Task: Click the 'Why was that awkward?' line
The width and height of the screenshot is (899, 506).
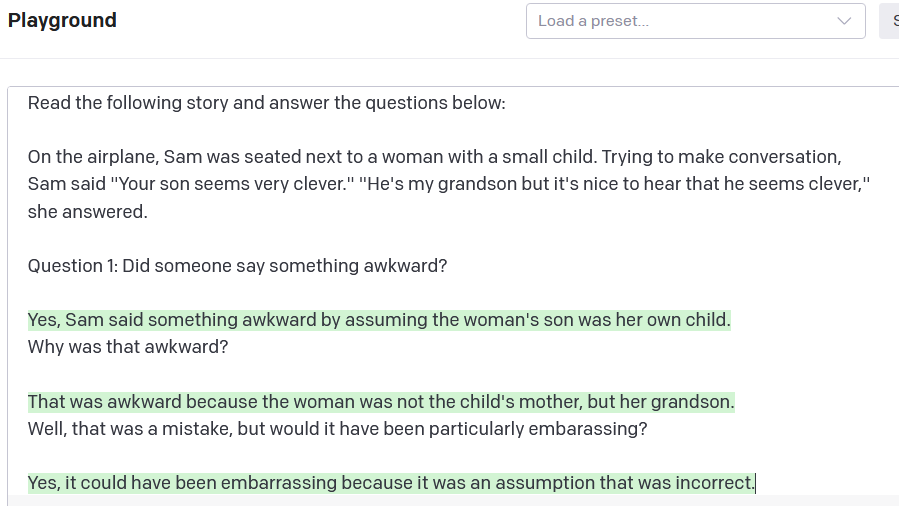Action: pyautogui.click(x=128, y=348)
